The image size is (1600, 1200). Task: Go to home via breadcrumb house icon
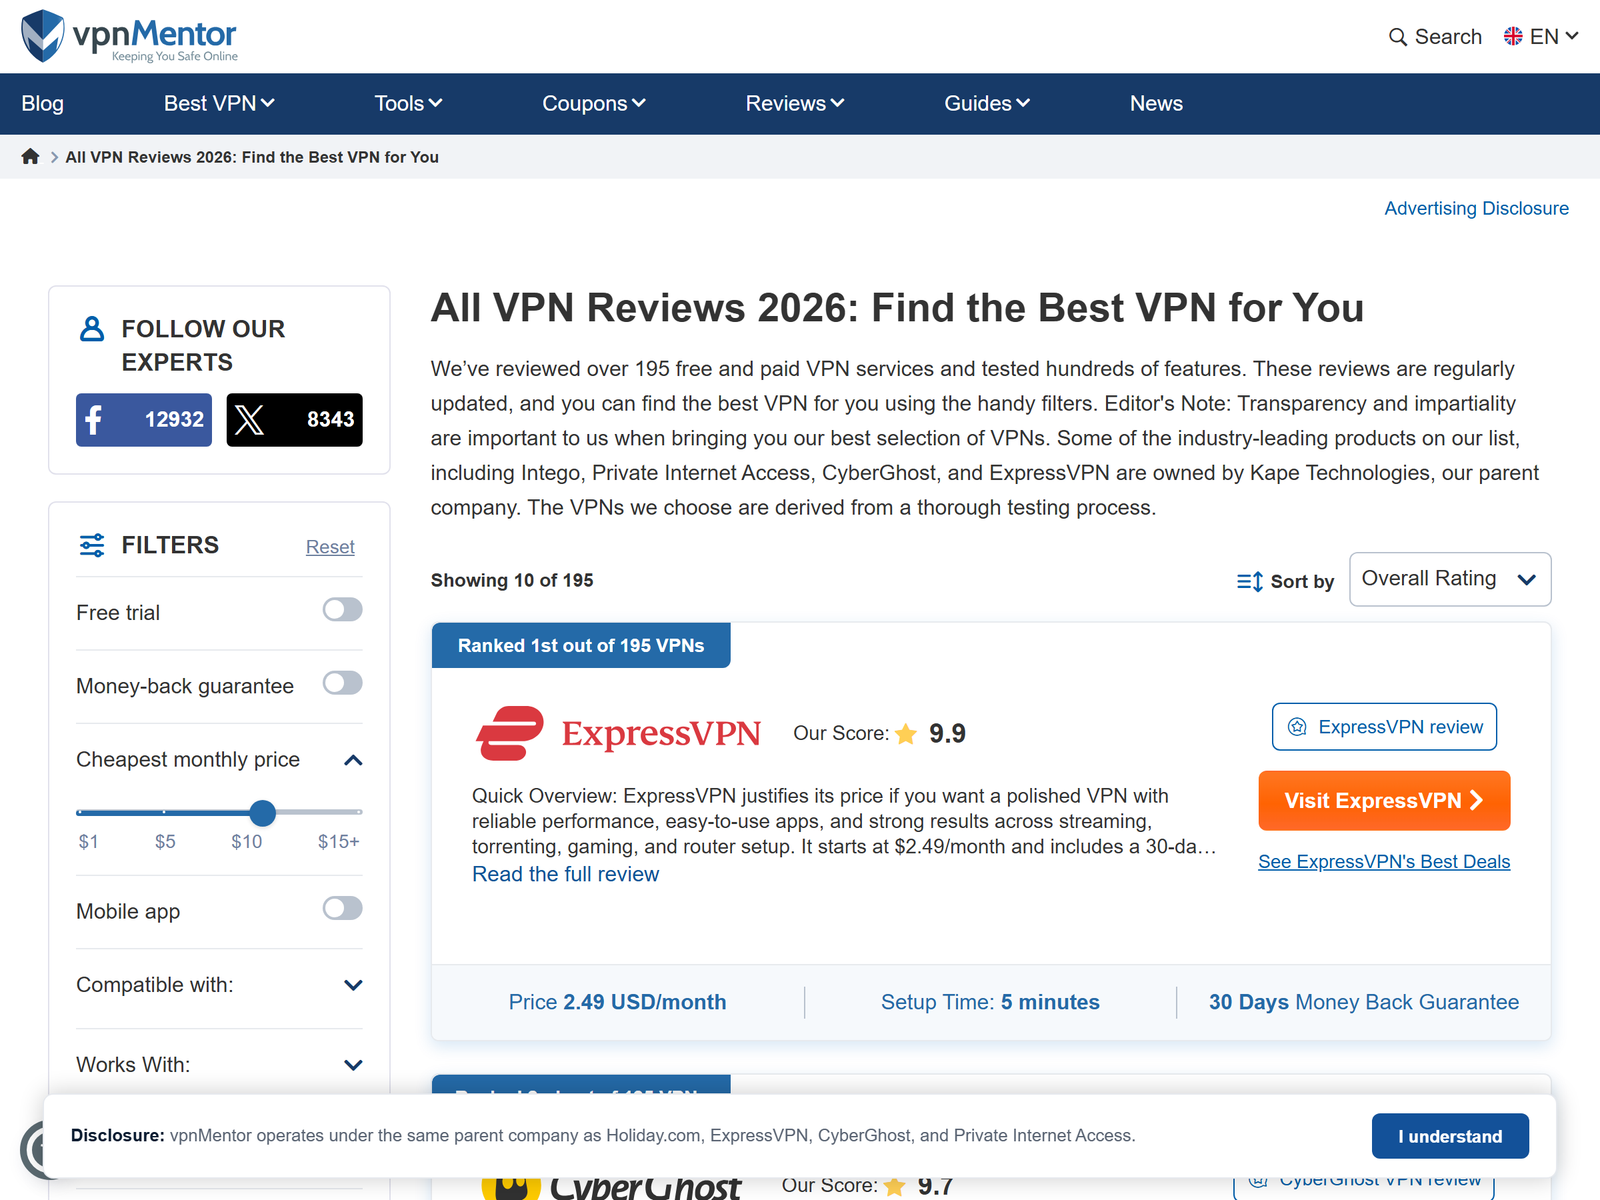pyautogui.click(x=30, y=156)
